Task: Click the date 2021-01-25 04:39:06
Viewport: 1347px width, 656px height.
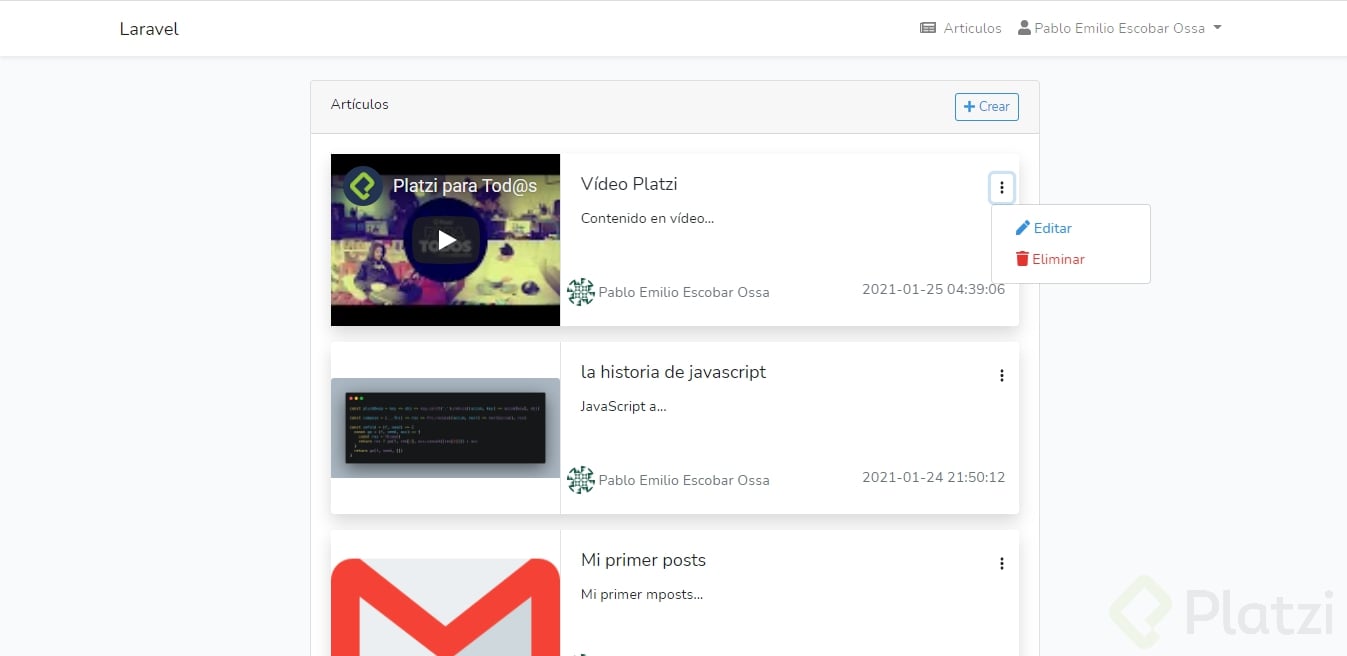Action: click(x=934, y=289)
